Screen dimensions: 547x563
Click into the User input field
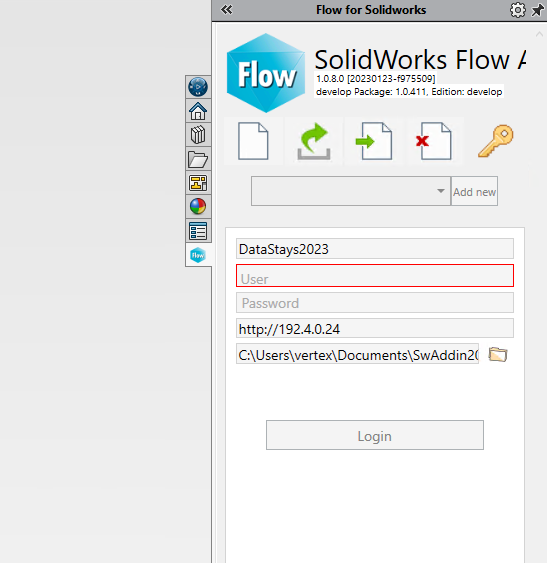[x=375, y=276]
